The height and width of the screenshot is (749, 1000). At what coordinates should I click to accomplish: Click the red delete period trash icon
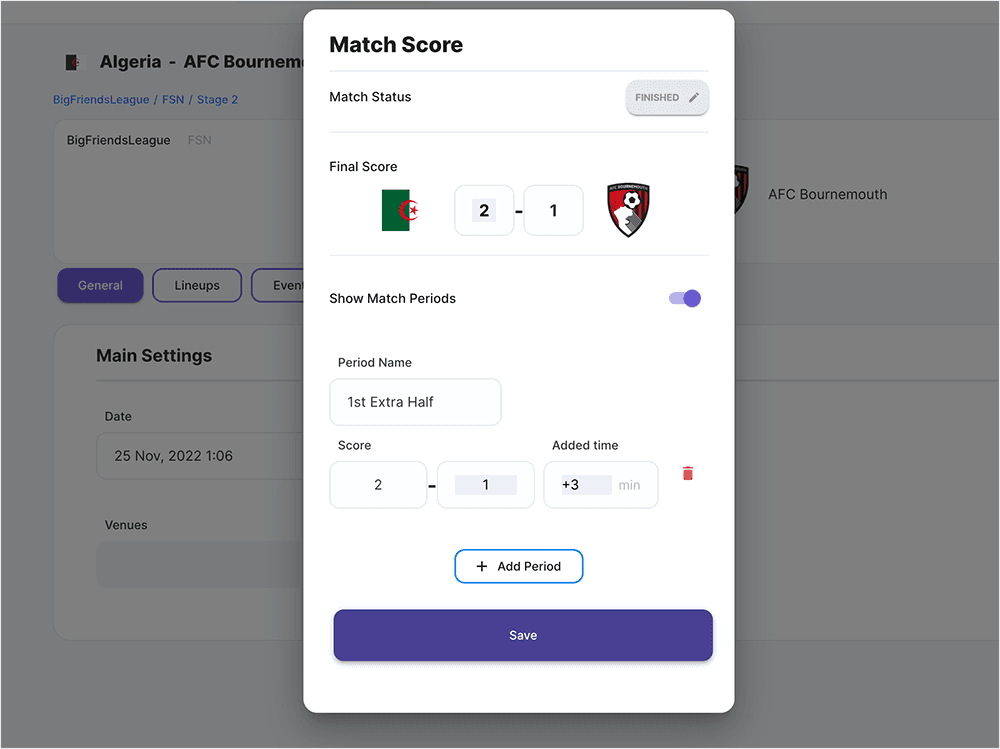click(x=688, y=473)
